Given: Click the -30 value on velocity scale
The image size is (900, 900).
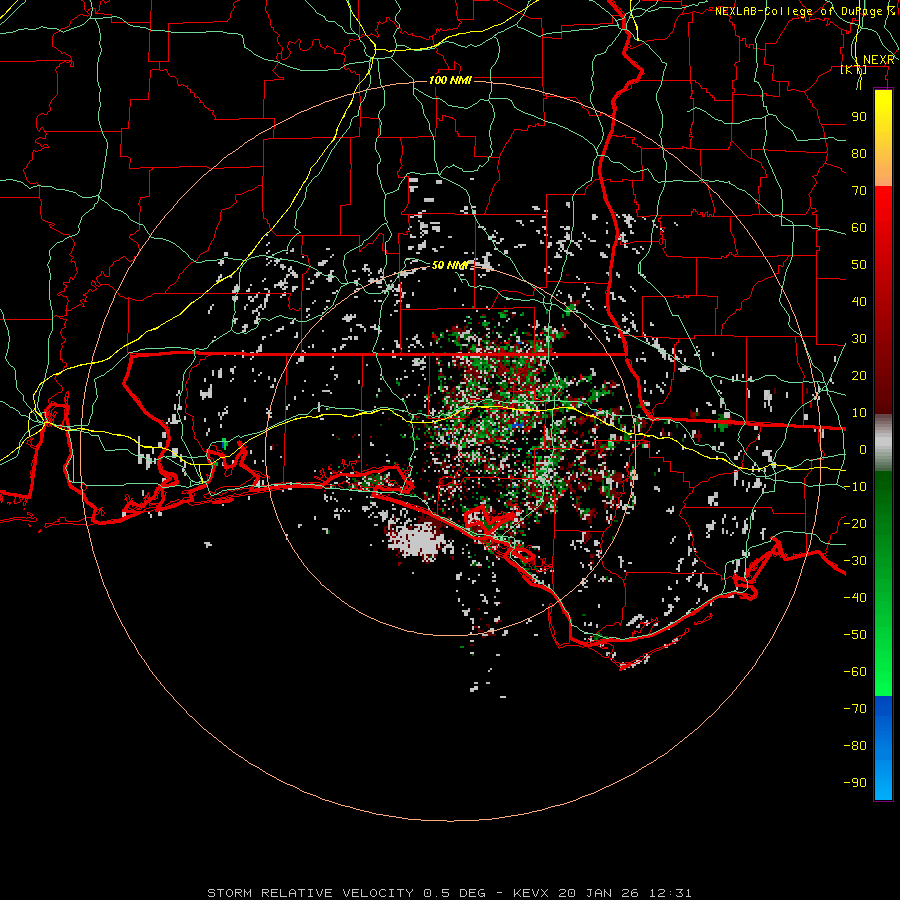Looking at the screenshot, I should (855, 561).
